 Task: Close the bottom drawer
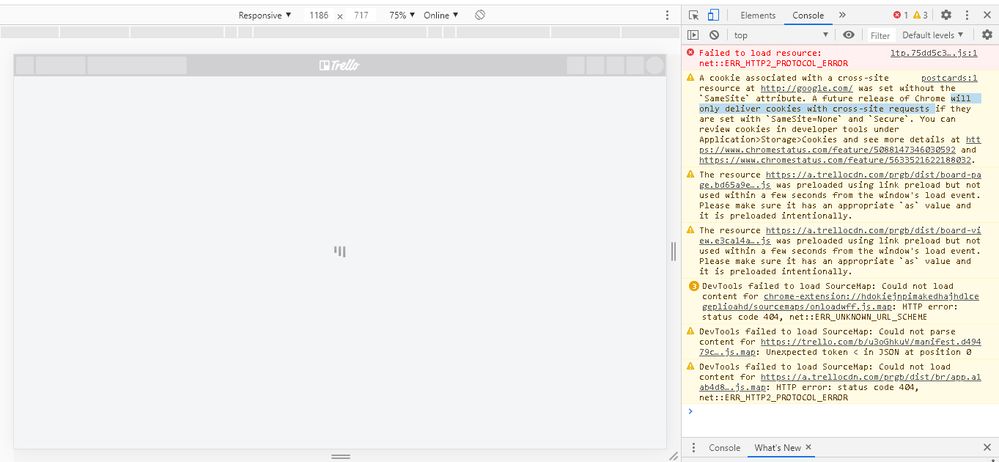tap(988, 447)
